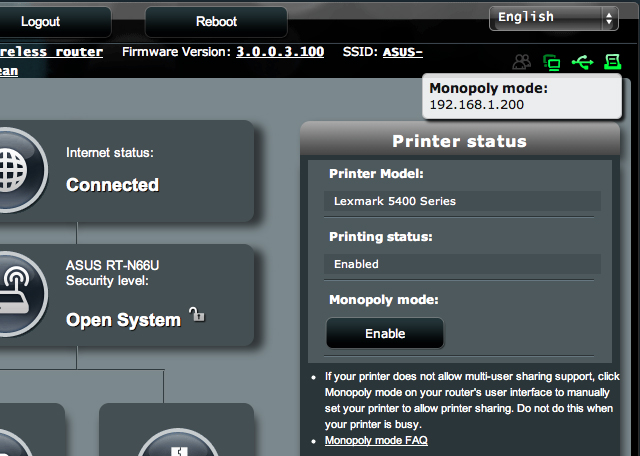Open the firmware version 3.0.0.3.100 link
This screenshot has width=640, height=456.
click(280, 52)
